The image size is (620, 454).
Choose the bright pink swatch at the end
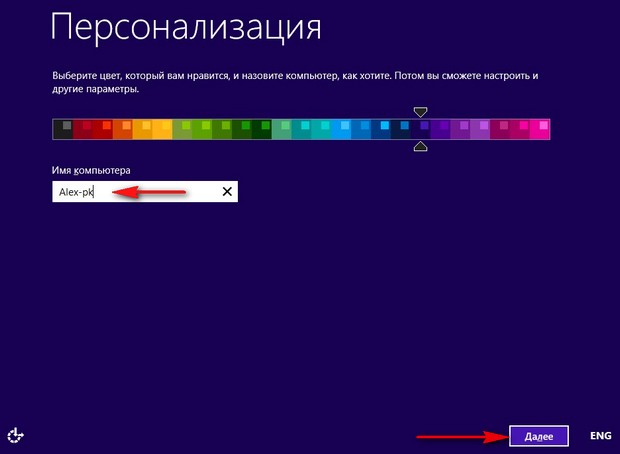pos(540,129)
